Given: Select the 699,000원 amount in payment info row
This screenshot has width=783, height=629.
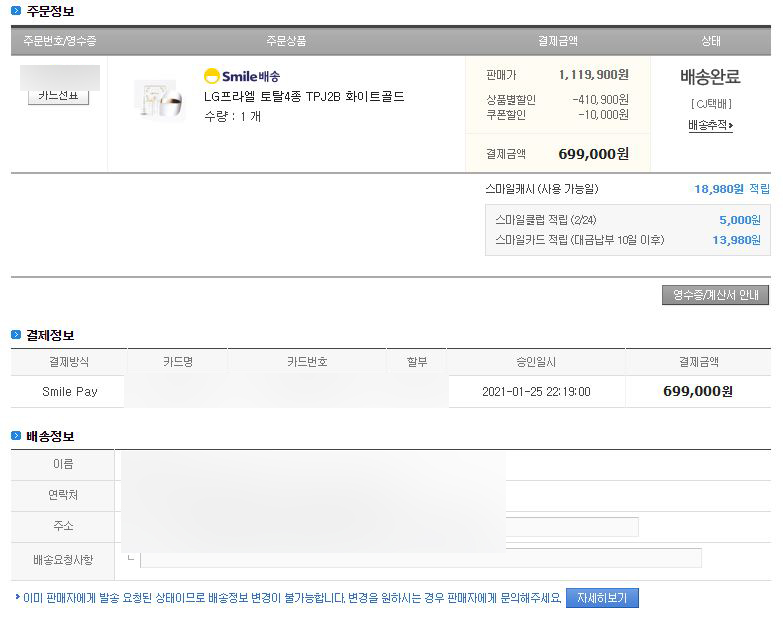Looking at the screenshot, I should click(698, 391).
